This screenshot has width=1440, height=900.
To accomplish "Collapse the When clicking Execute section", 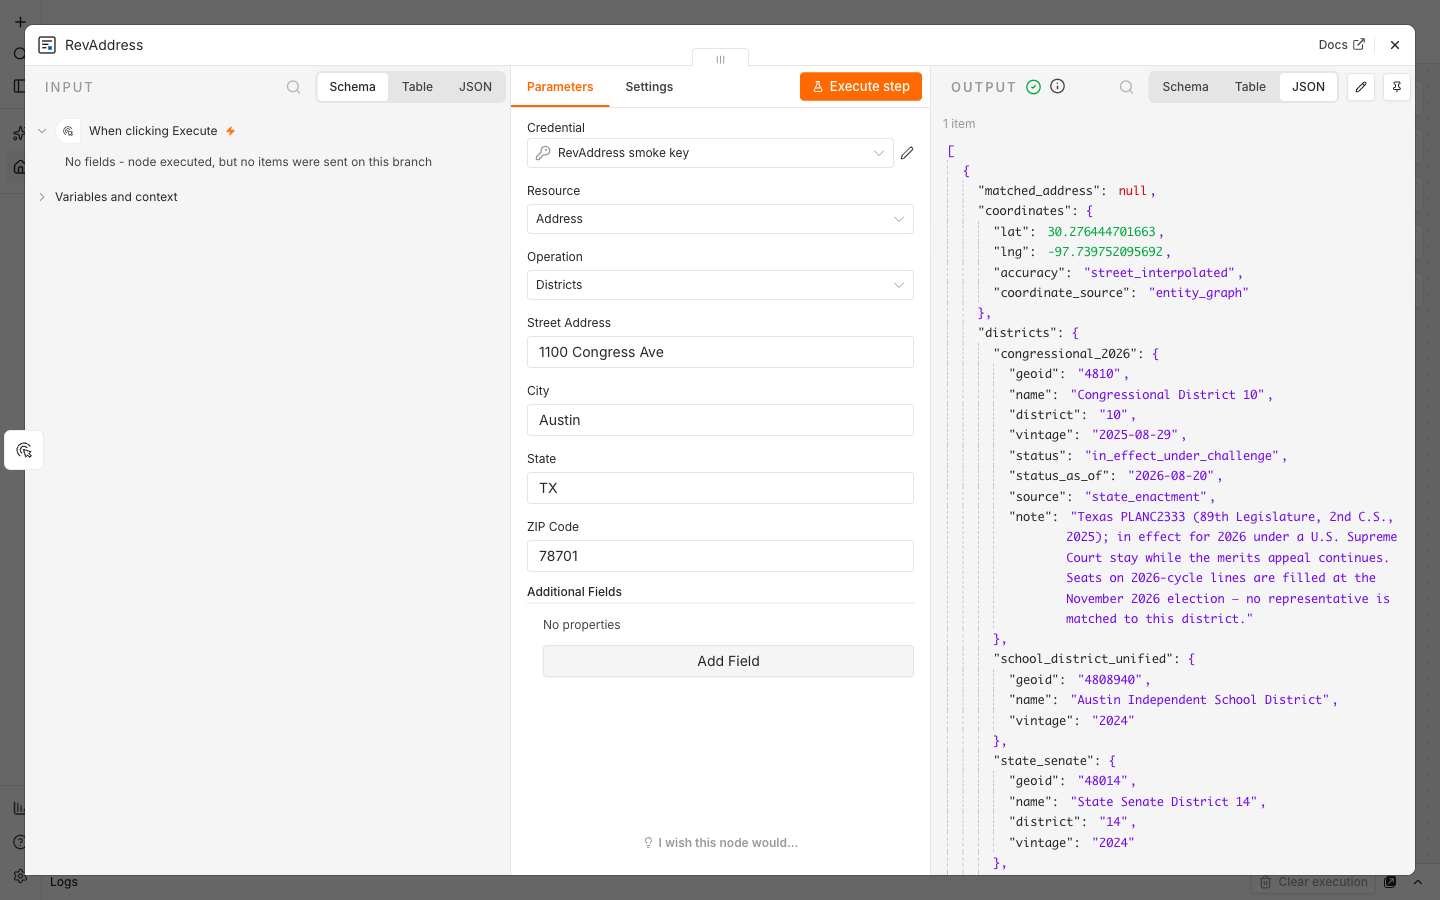I will point(42,131).
